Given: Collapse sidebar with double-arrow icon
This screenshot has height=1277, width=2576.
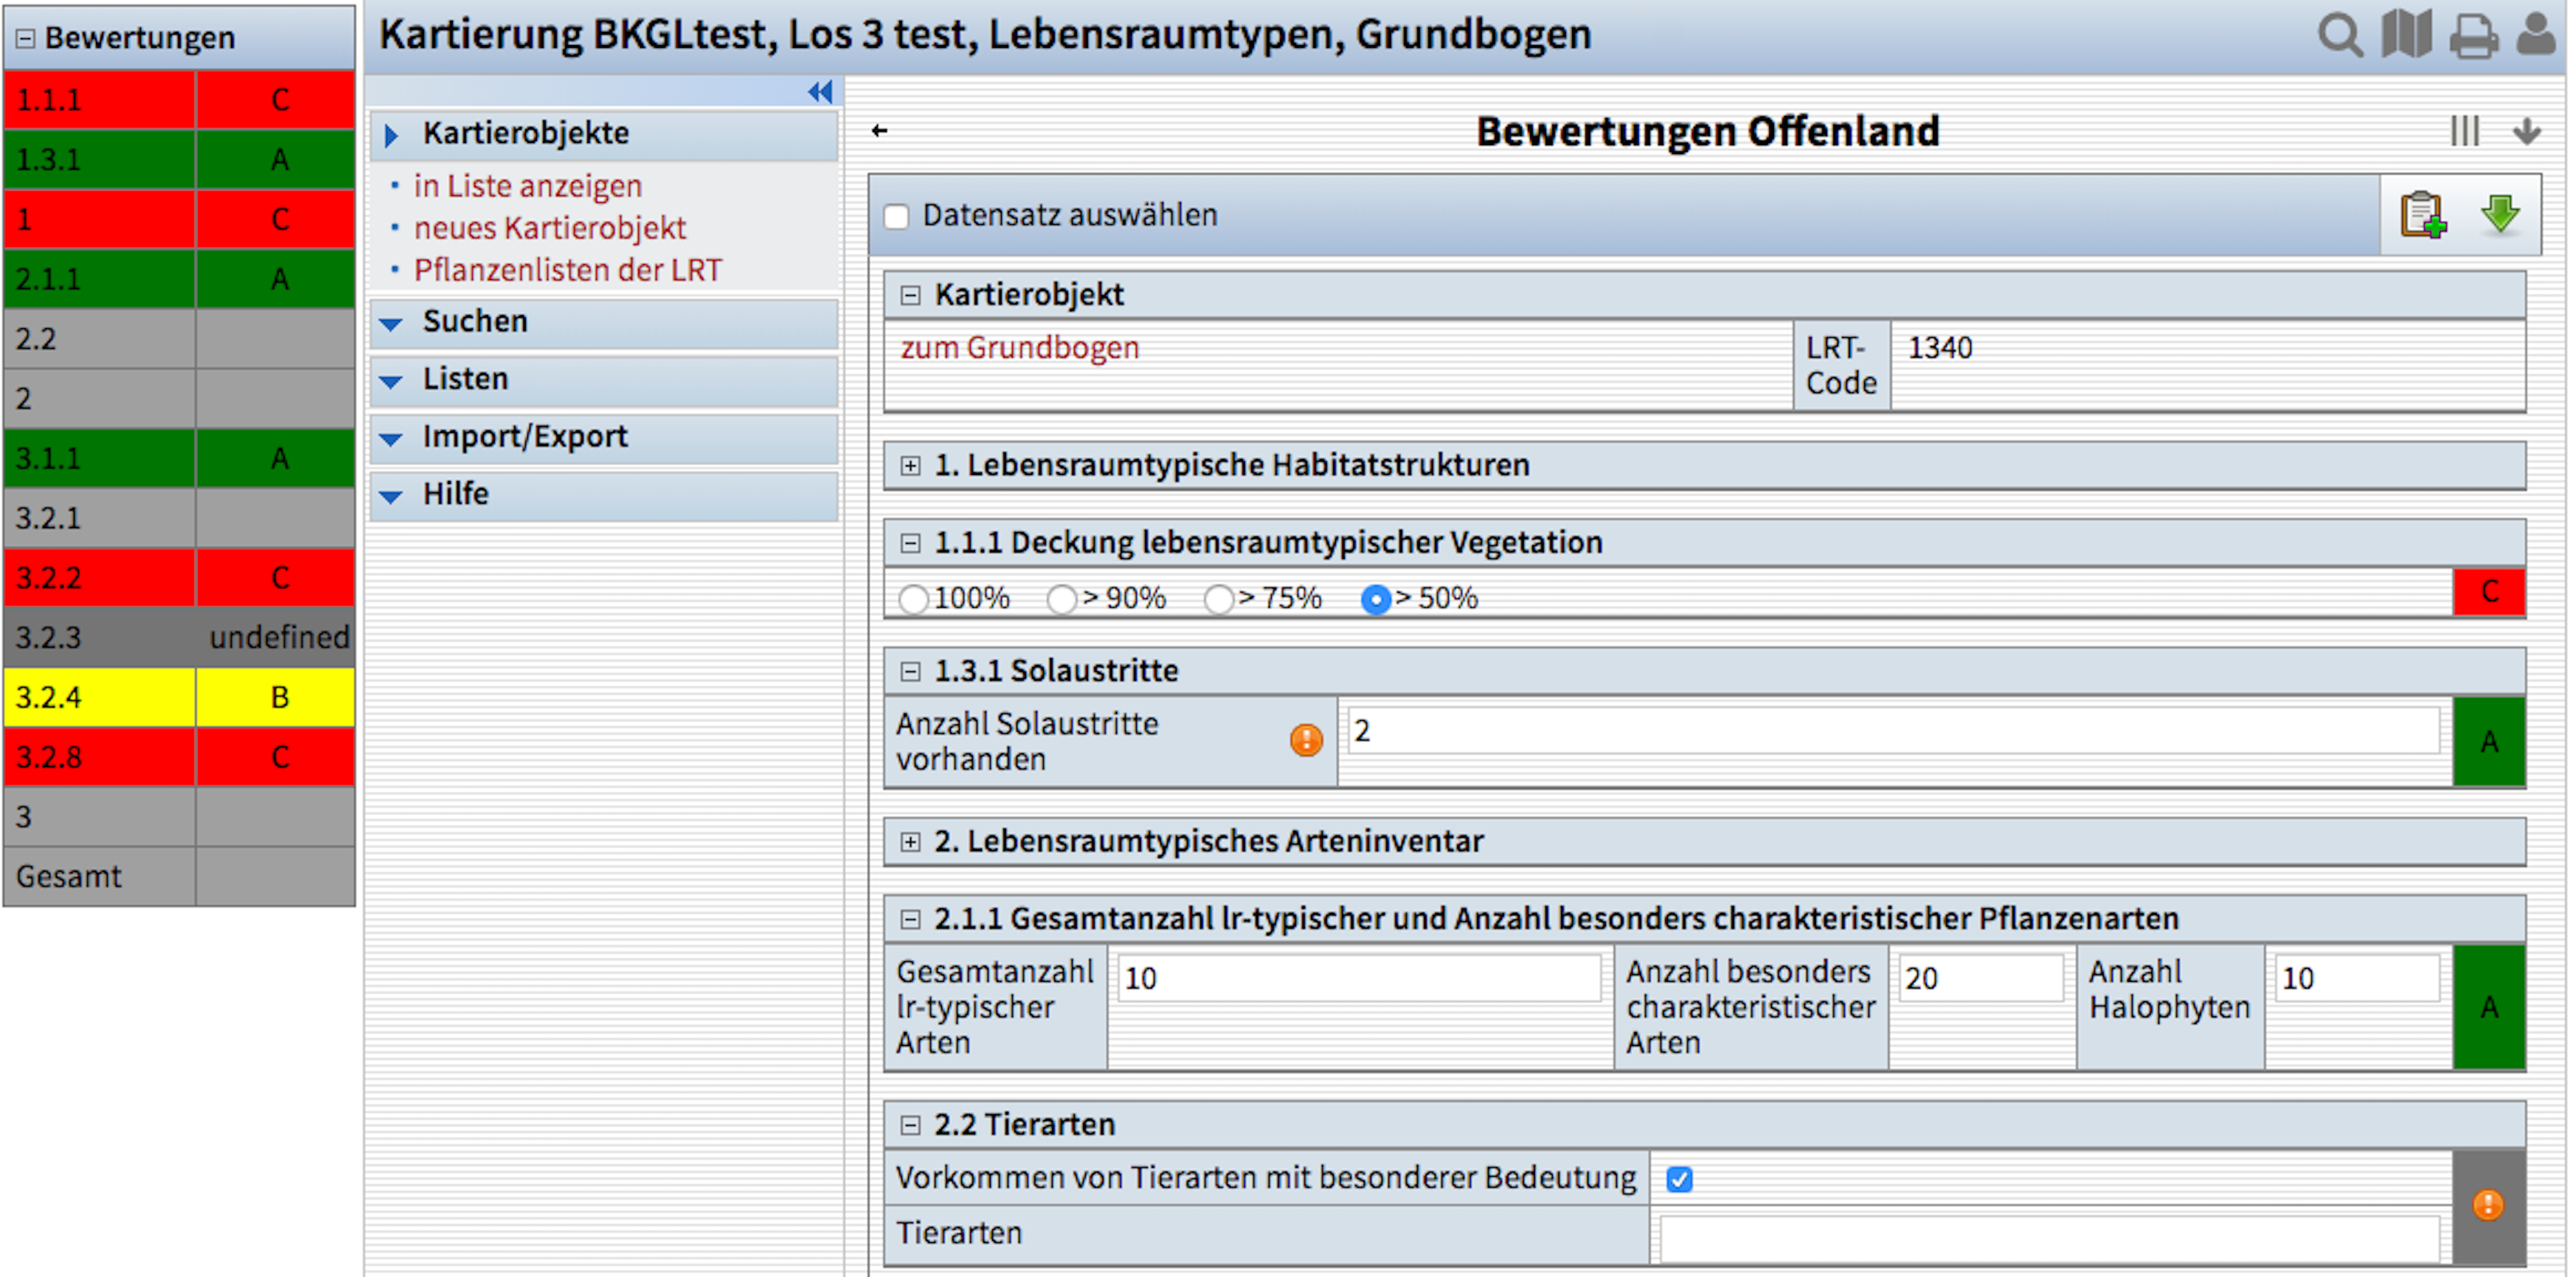Looking at the screenshot, I should tap(820, 92).
